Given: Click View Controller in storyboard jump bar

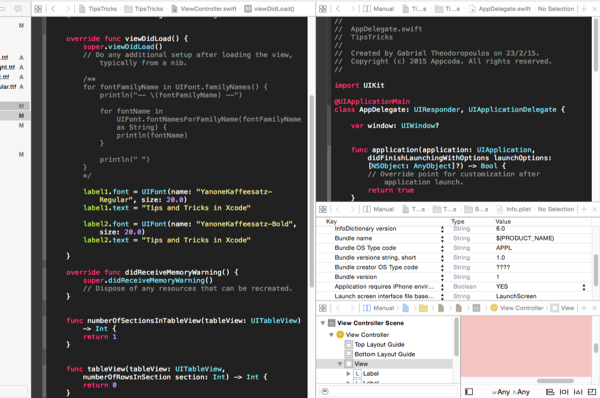Looking at the screenshot, I should click(517, 308).
